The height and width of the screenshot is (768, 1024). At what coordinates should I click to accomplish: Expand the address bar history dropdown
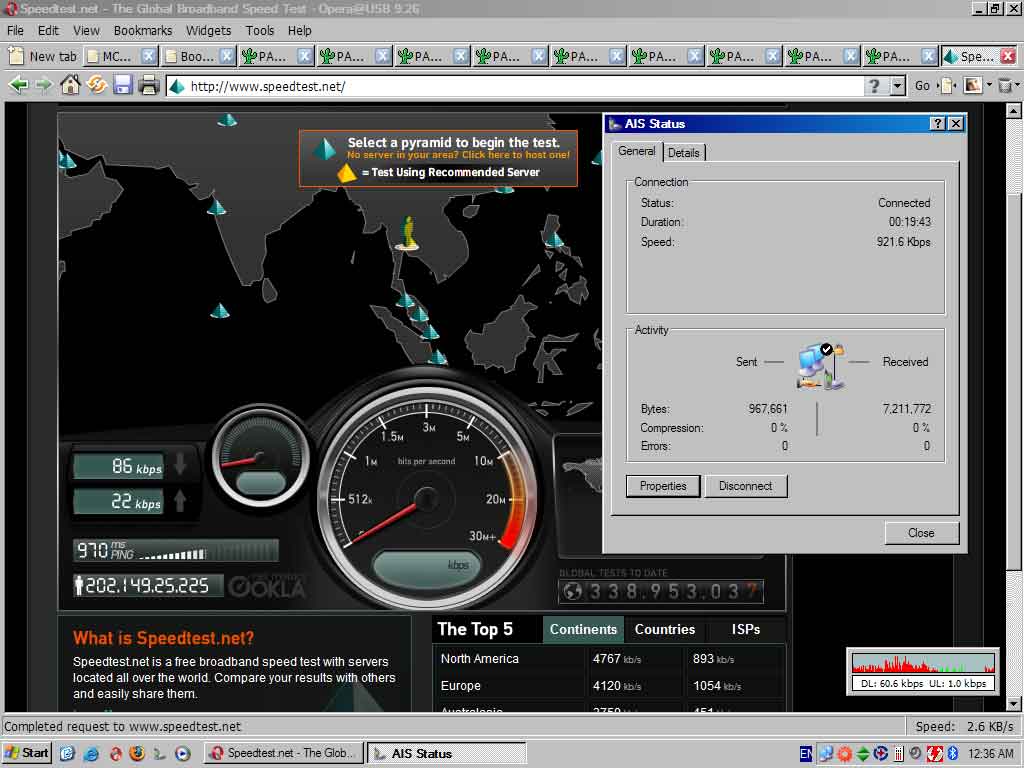898,86
